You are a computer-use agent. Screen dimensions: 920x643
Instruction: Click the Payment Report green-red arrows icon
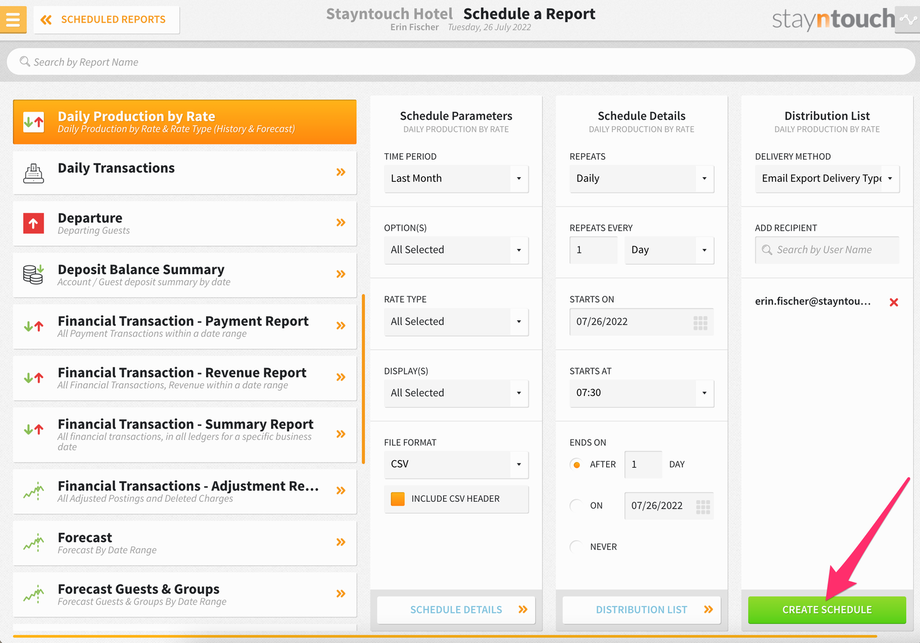pos(33,326)
